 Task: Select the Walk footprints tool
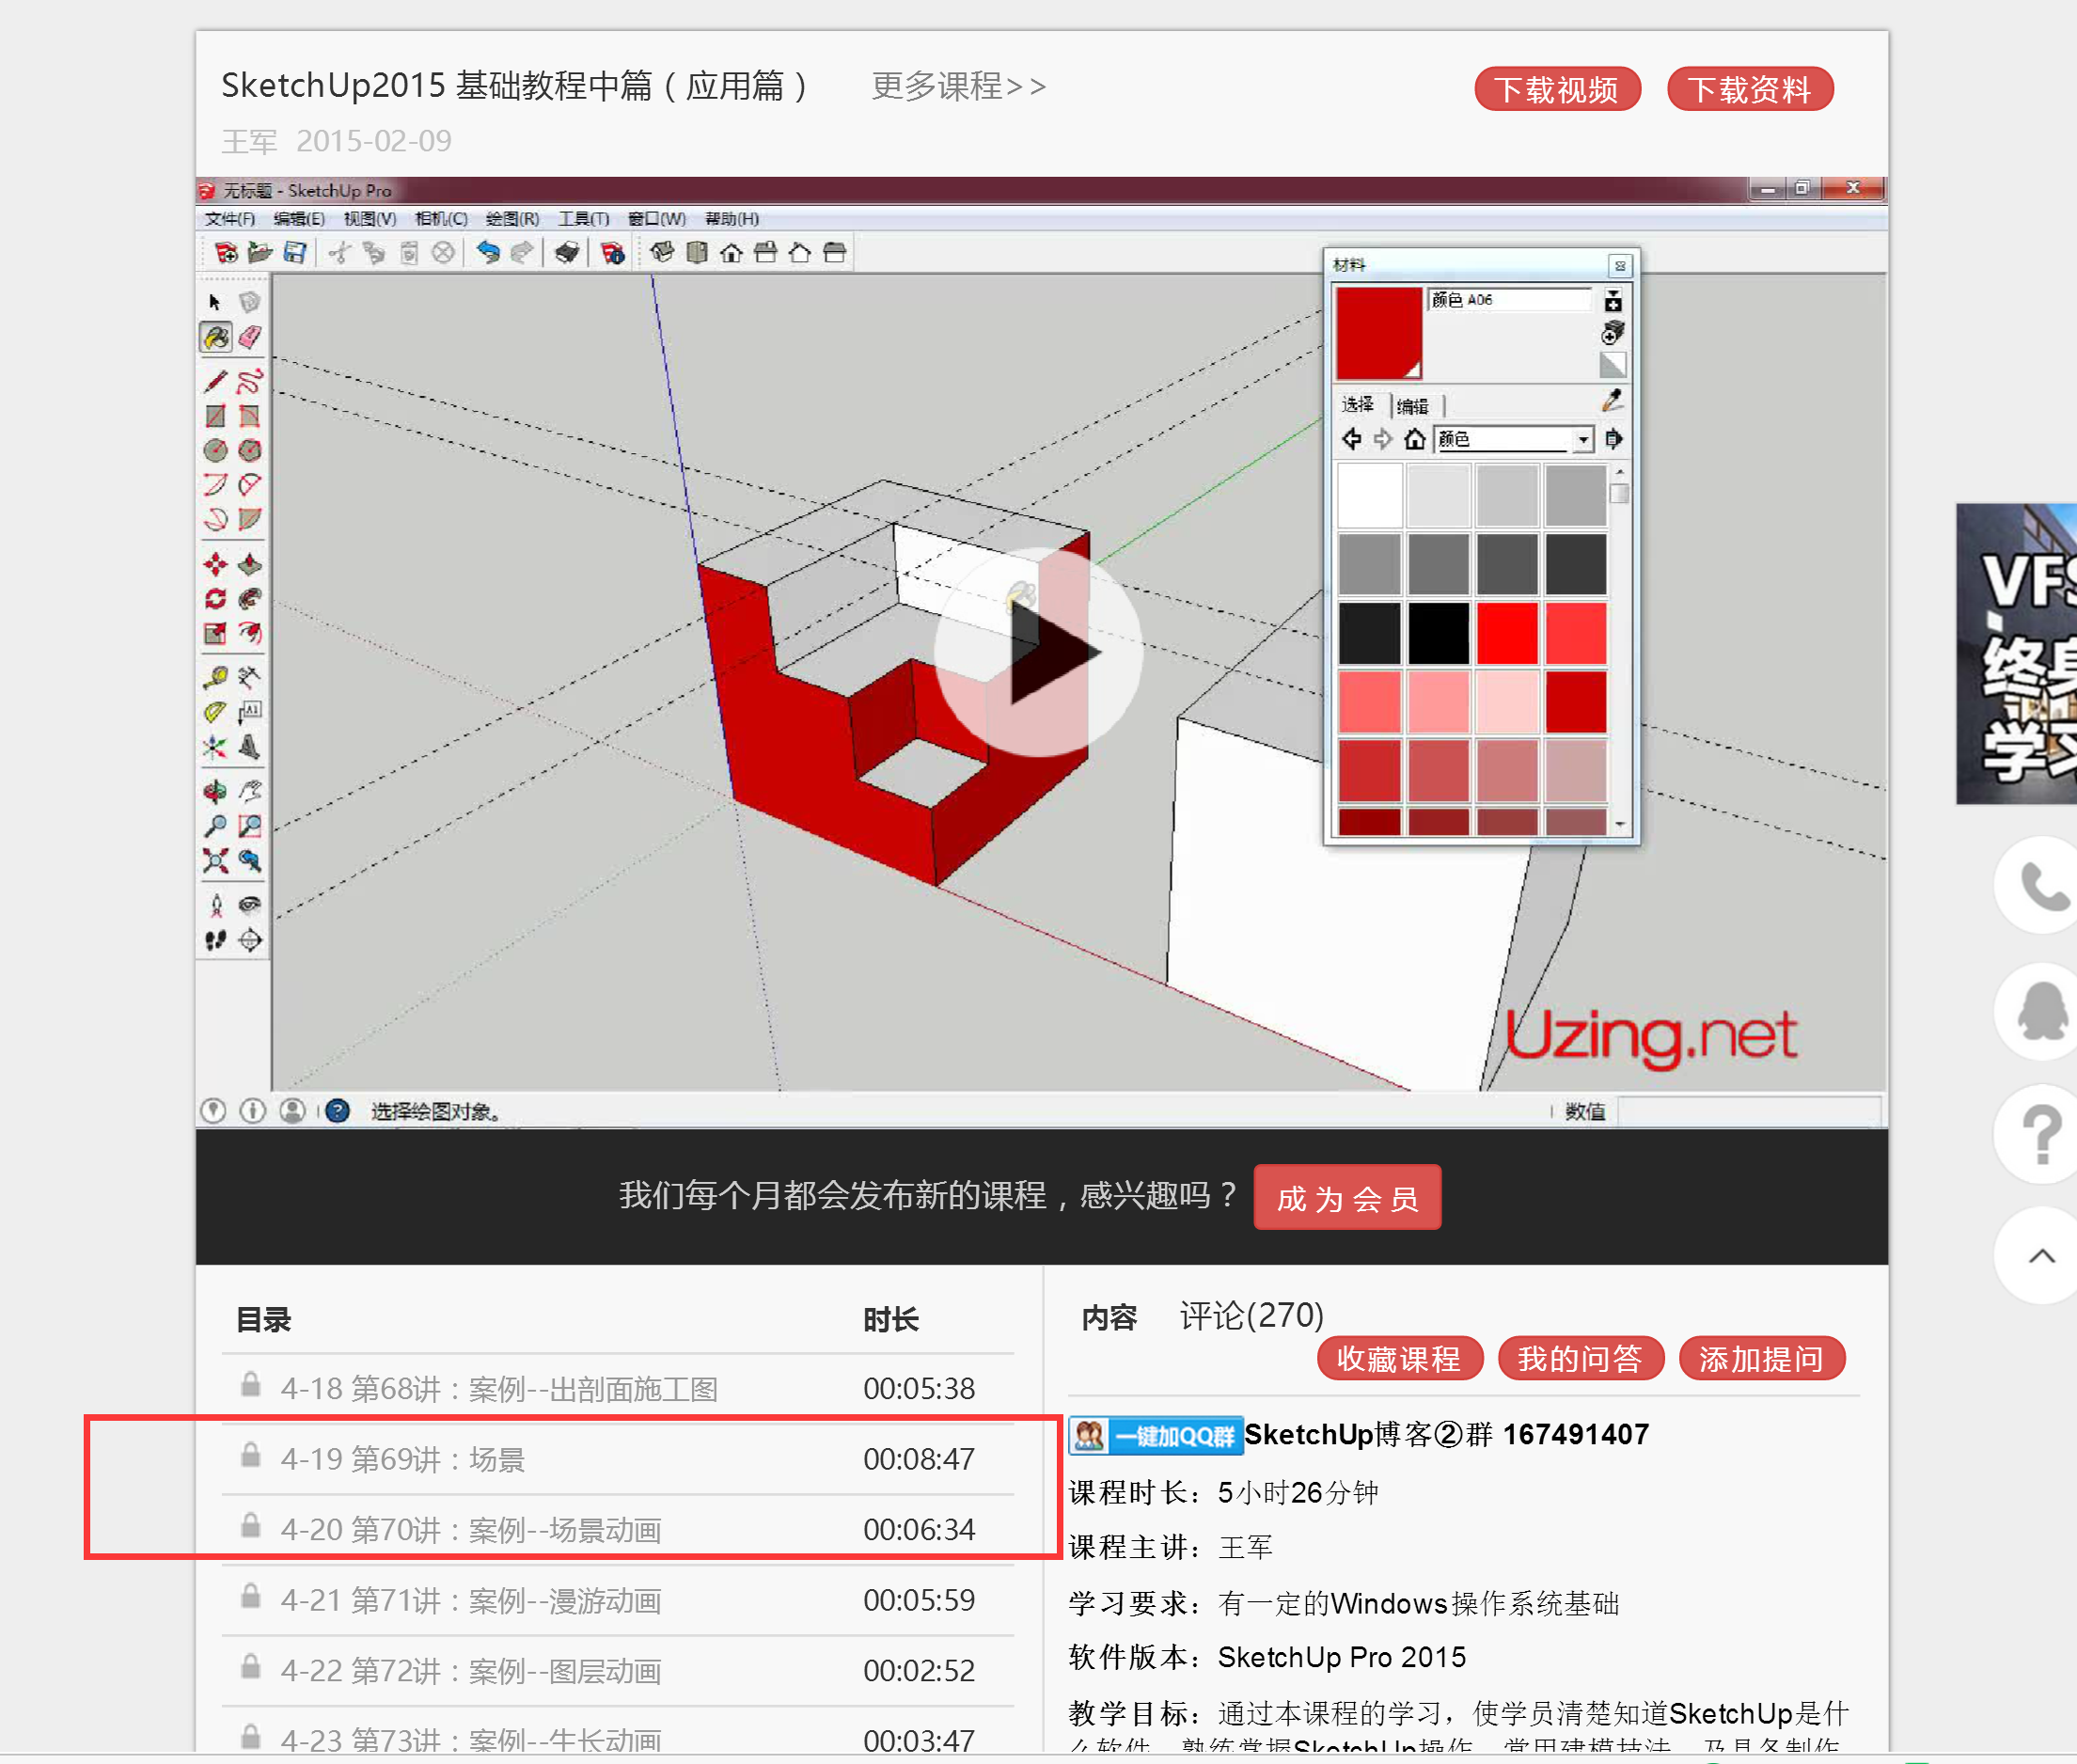[215, 940]
